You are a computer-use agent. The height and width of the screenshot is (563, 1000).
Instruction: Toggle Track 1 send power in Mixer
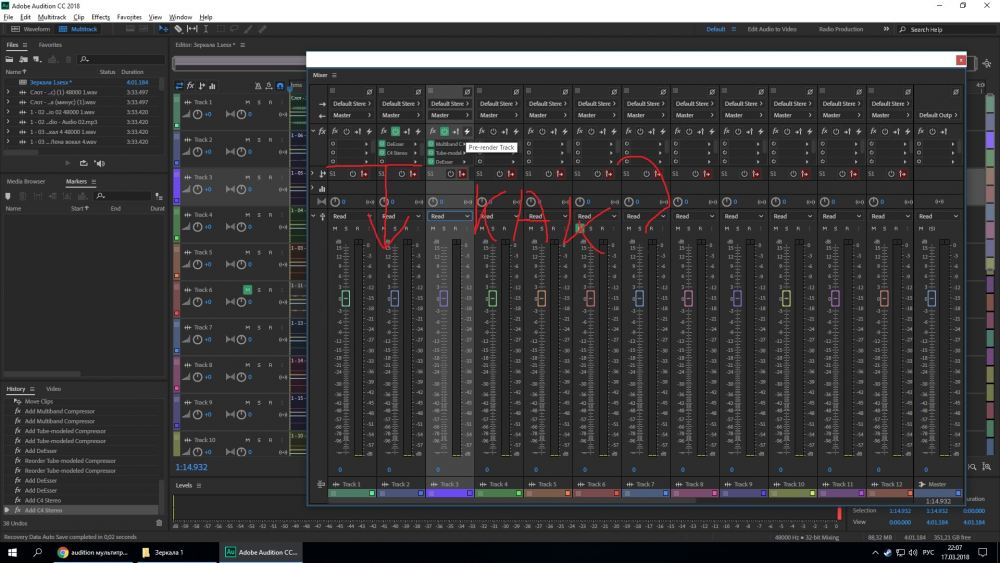coord(353,173)
